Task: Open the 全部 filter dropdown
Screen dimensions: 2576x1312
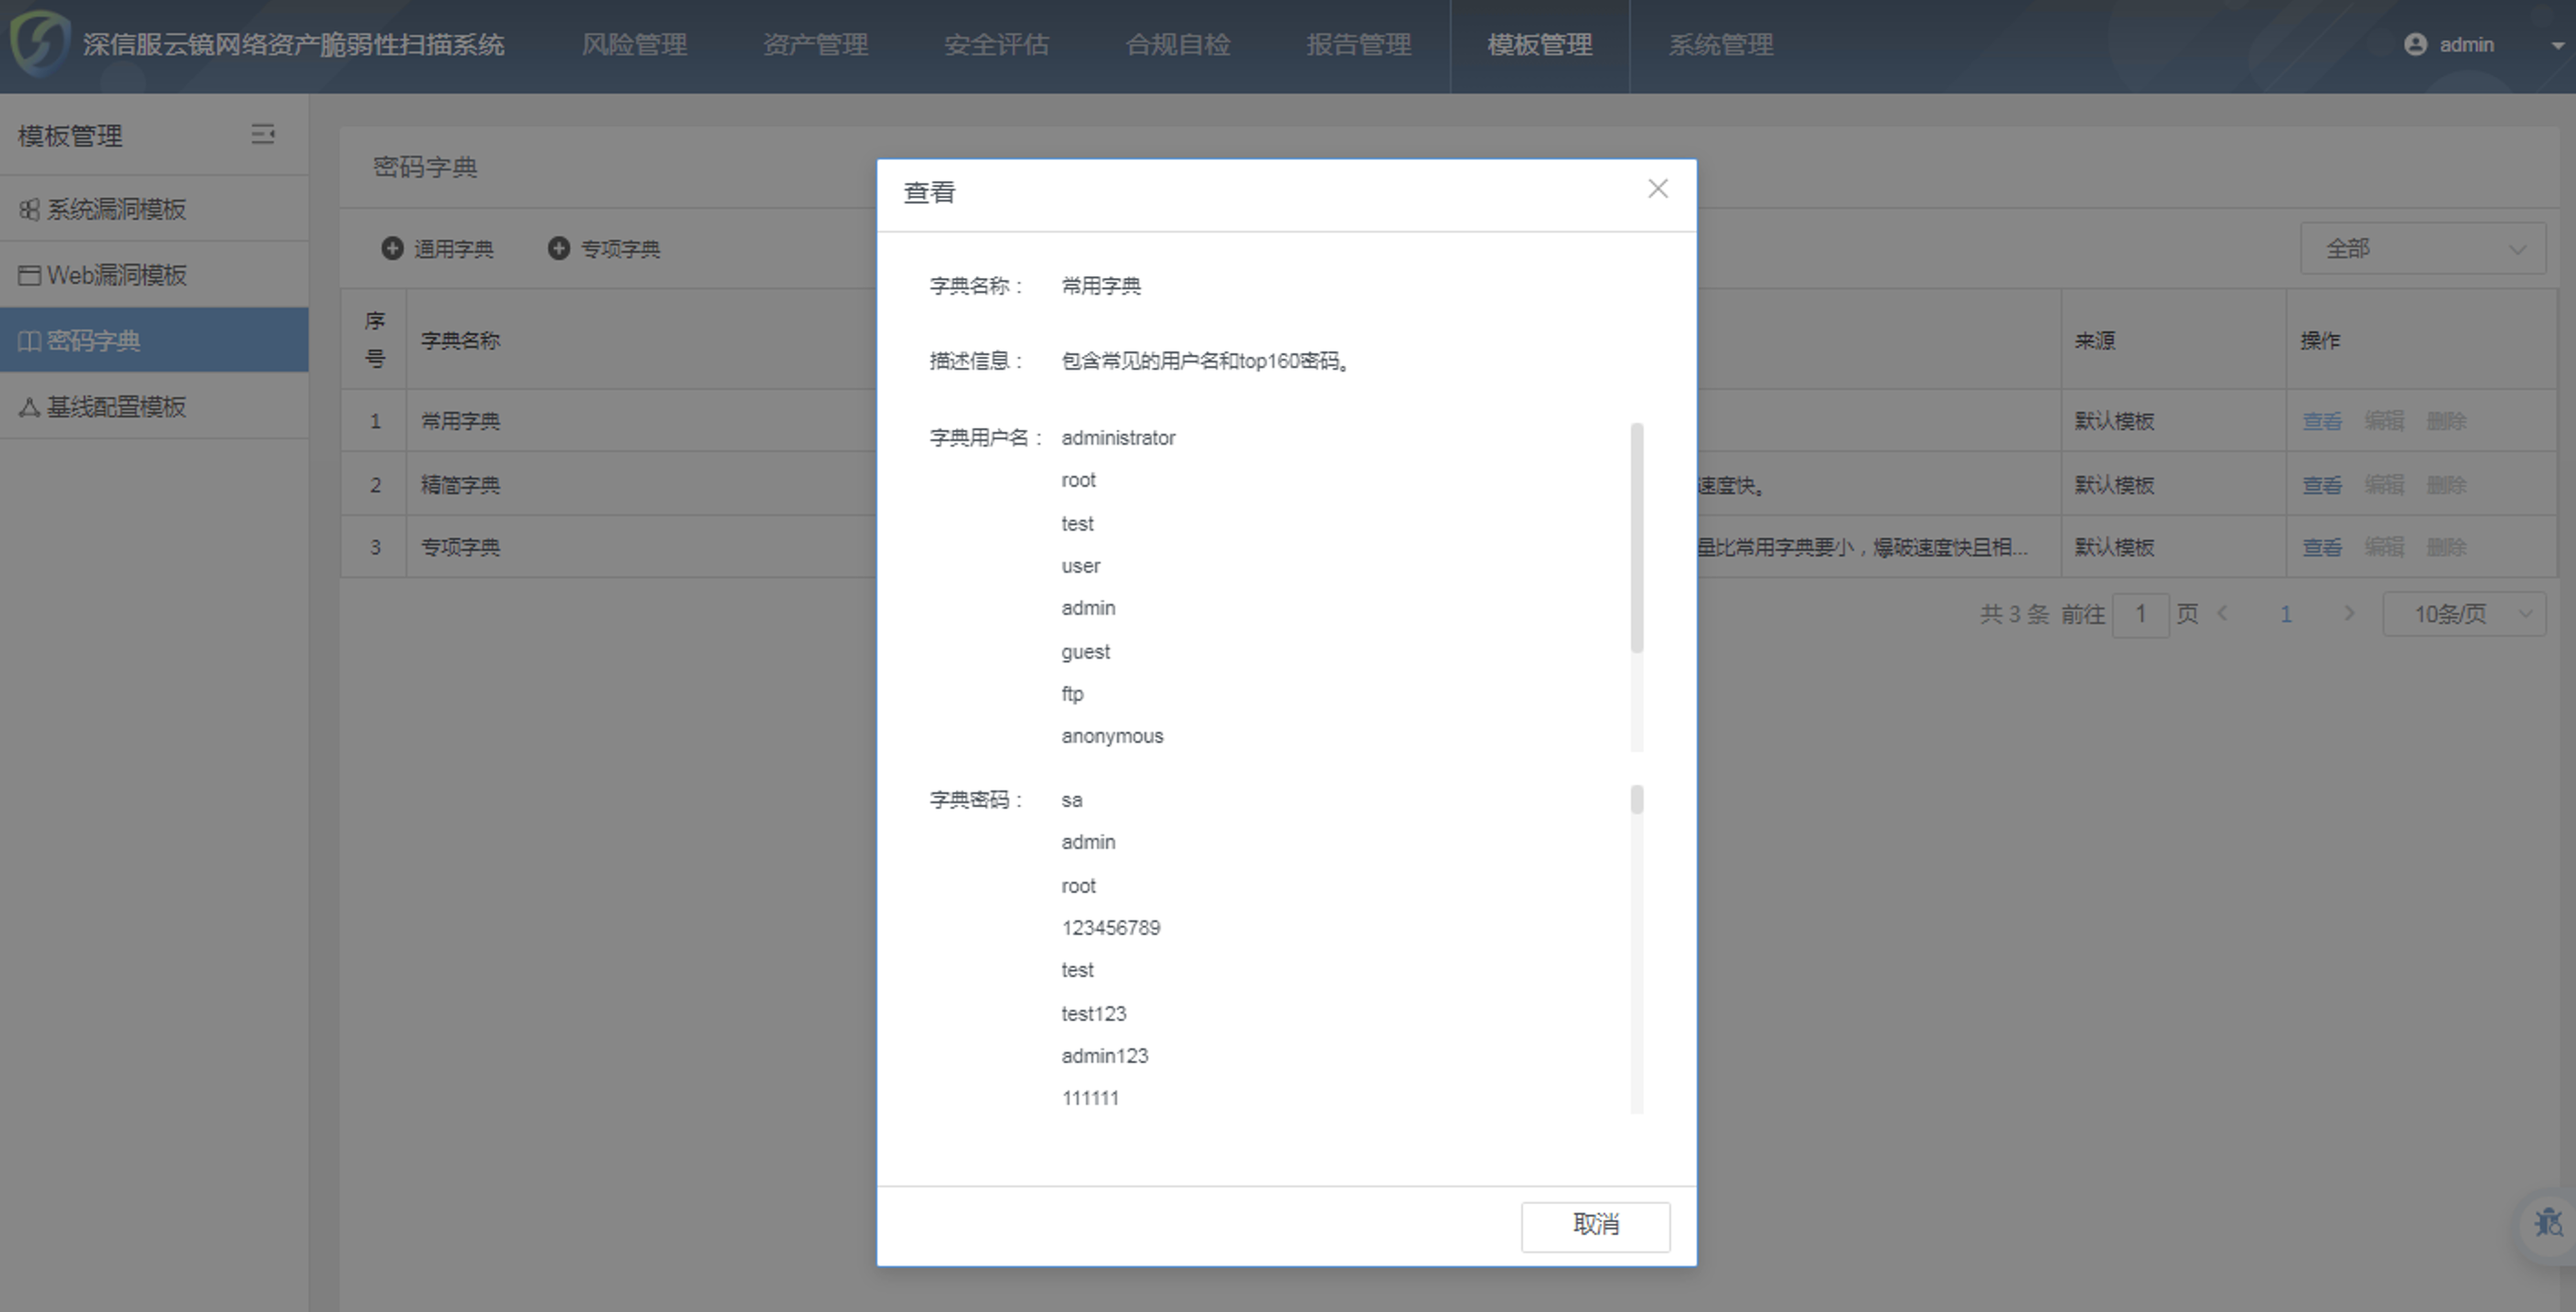Action: click(2422, 248)
